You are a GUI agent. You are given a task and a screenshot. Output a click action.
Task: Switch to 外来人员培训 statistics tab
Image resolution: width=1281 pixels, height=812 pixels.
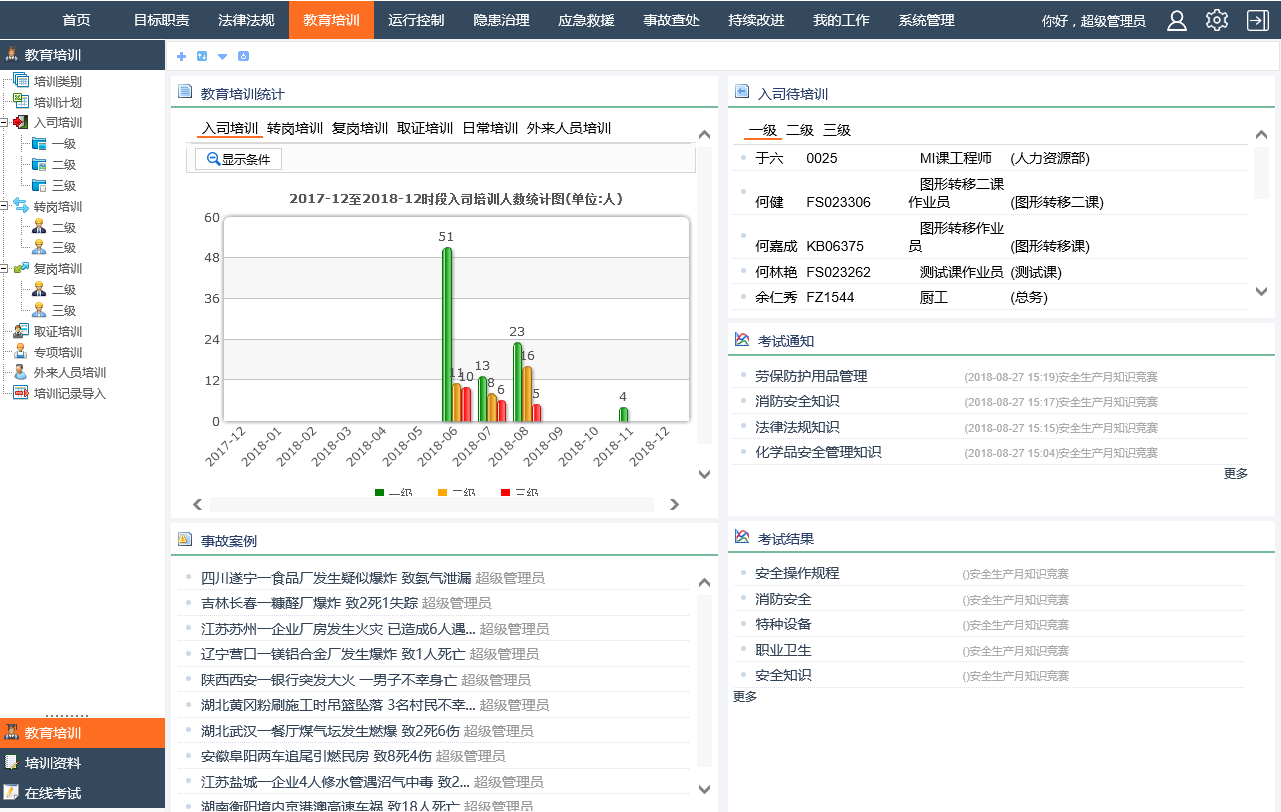pos(569,128)
